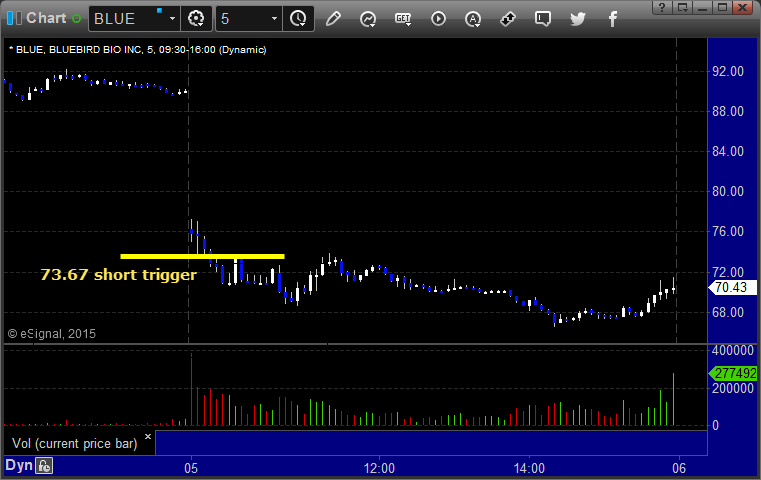
Task: Click the 88.00 price axis label
Action: click(728, 112)
